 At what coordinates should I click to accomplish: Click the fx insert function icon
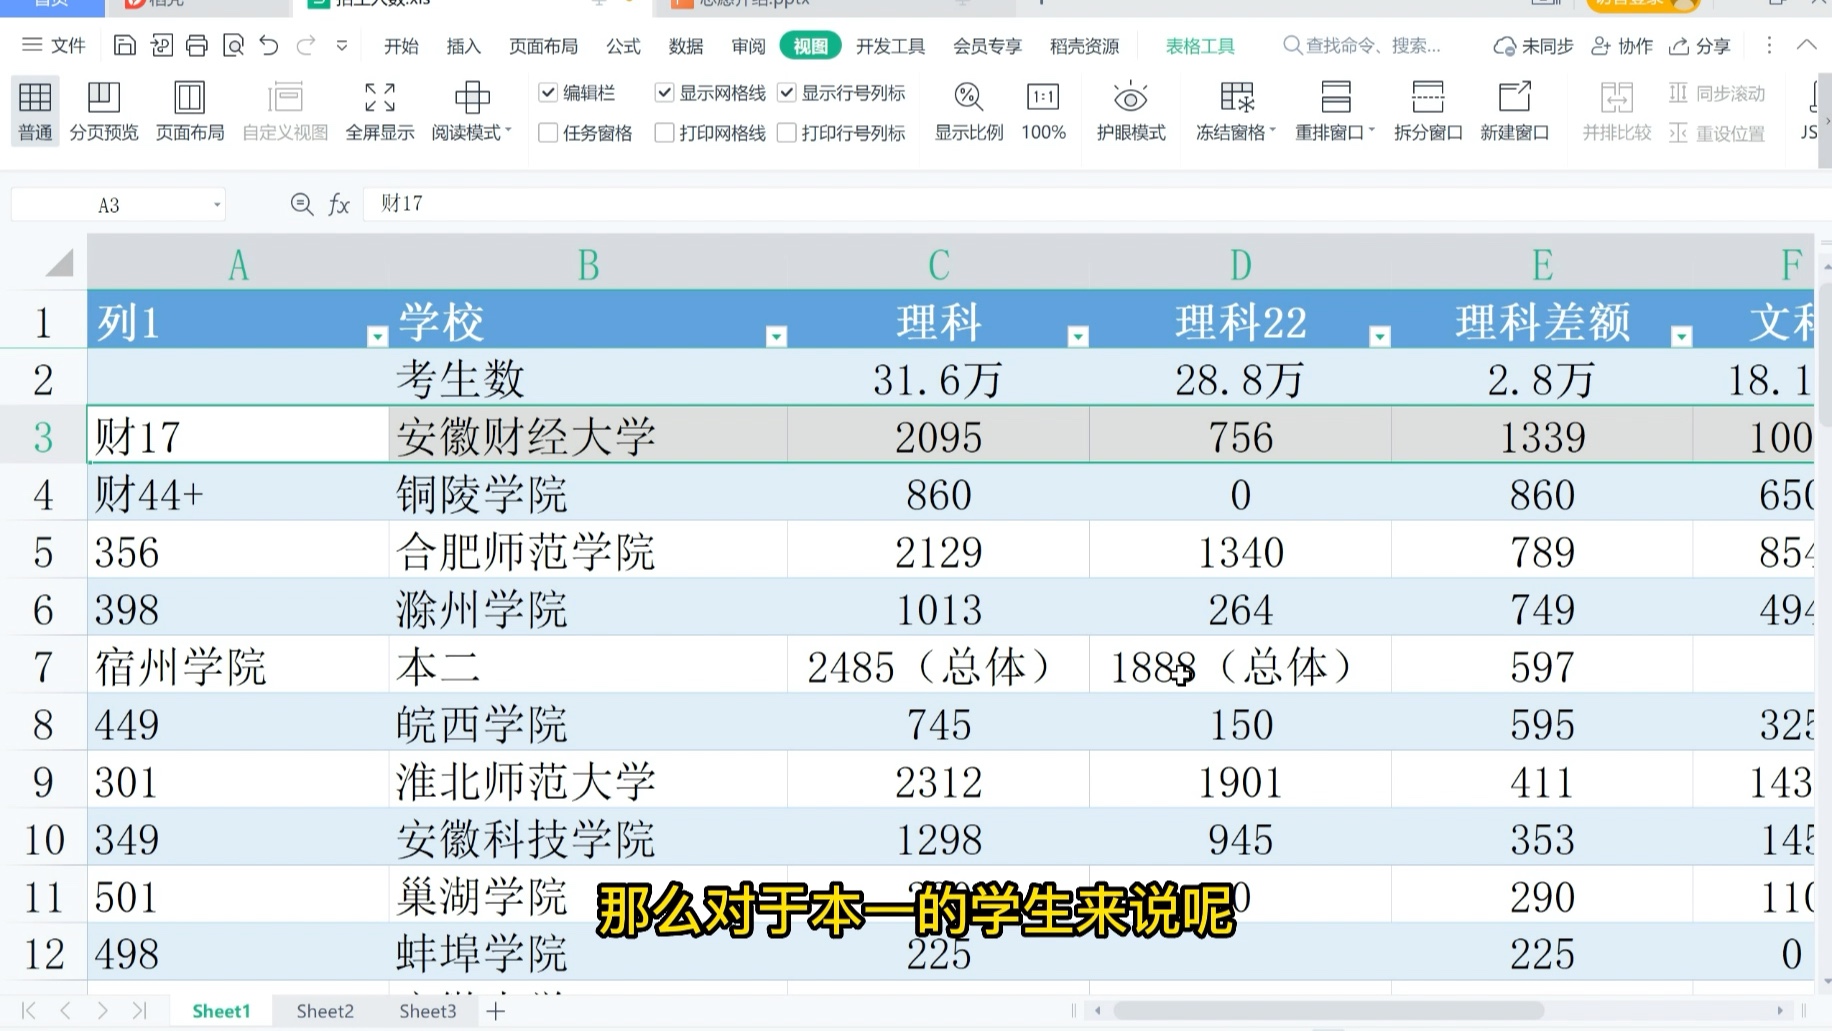coord(339,205)
